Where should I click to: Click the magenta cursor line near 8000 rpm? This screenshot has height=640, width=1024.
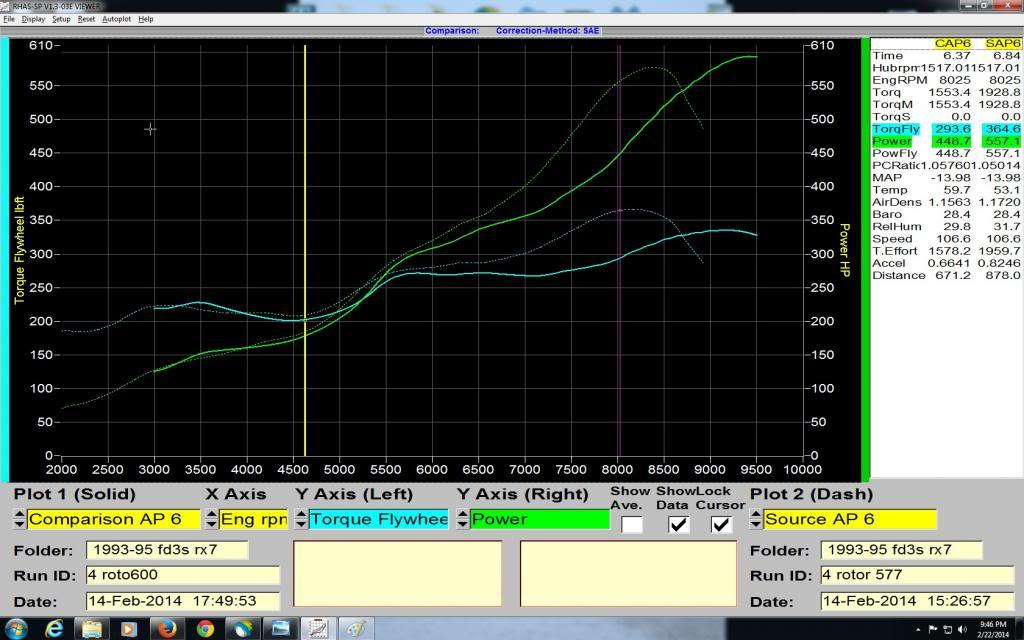click(619, 248)
